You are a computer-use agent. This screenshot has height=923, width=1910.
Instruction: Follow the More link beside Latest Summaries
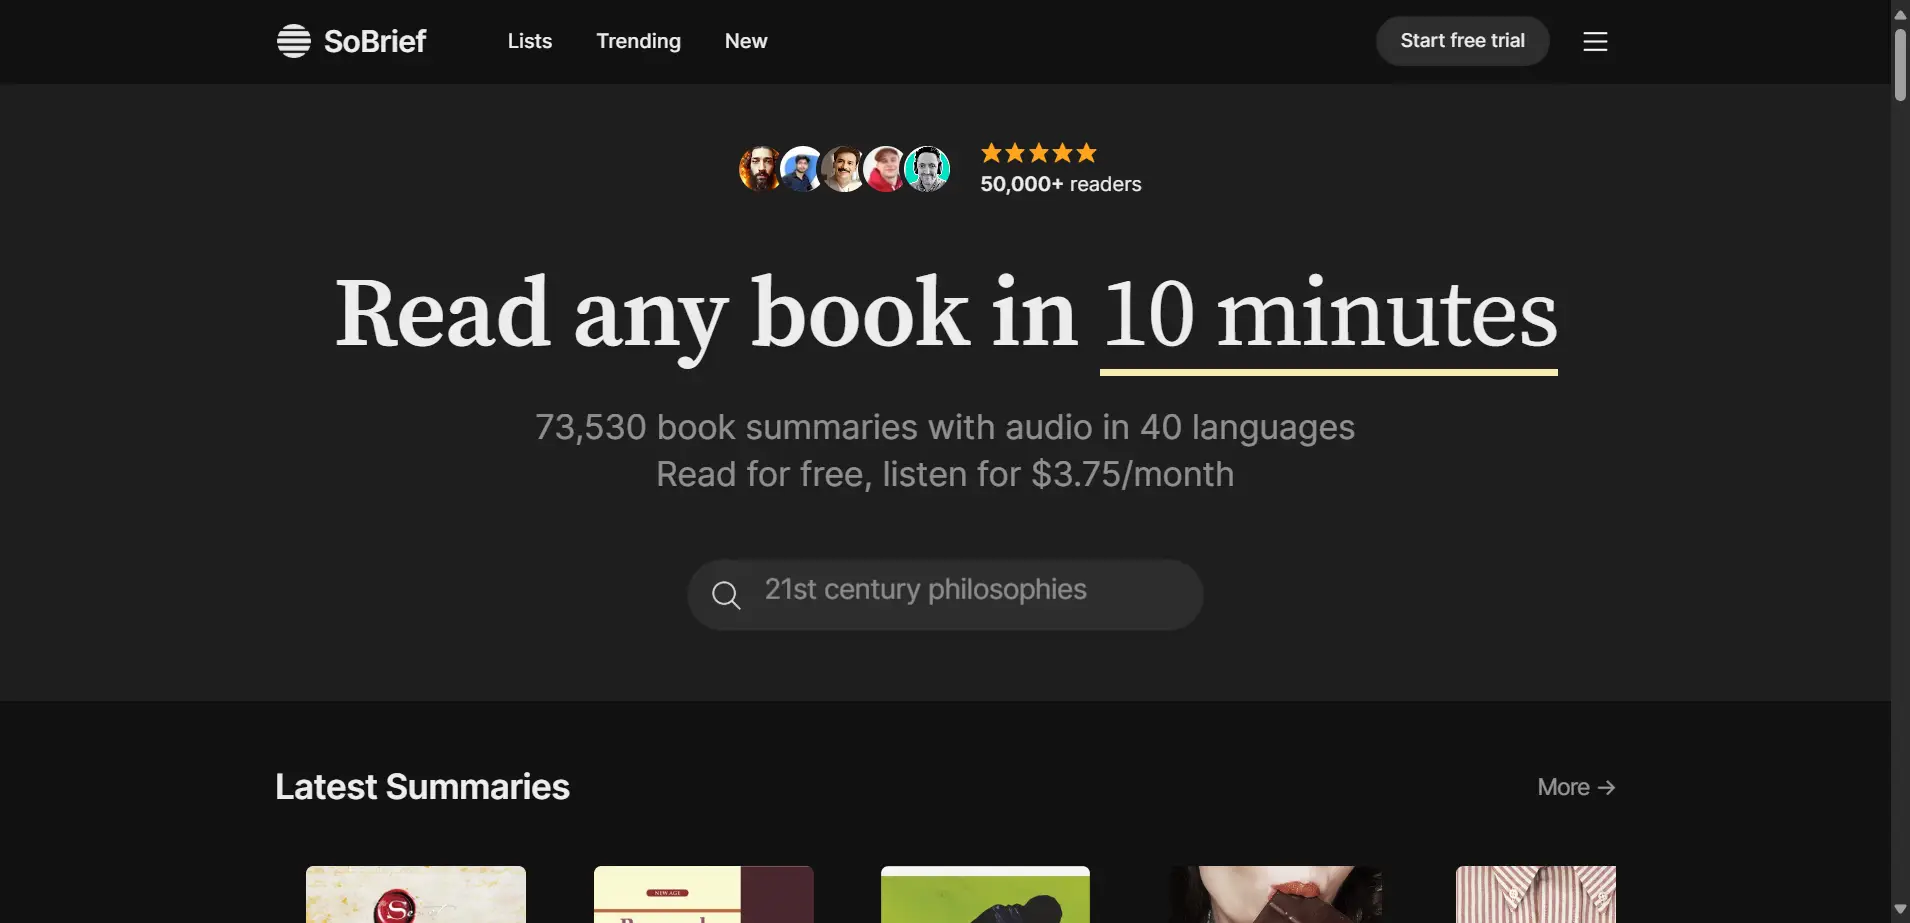1575,787
